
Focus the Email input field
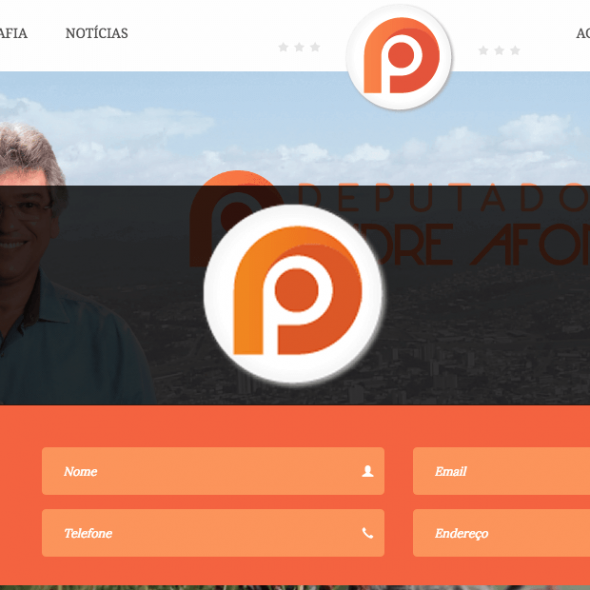click(x=502, y=471)
